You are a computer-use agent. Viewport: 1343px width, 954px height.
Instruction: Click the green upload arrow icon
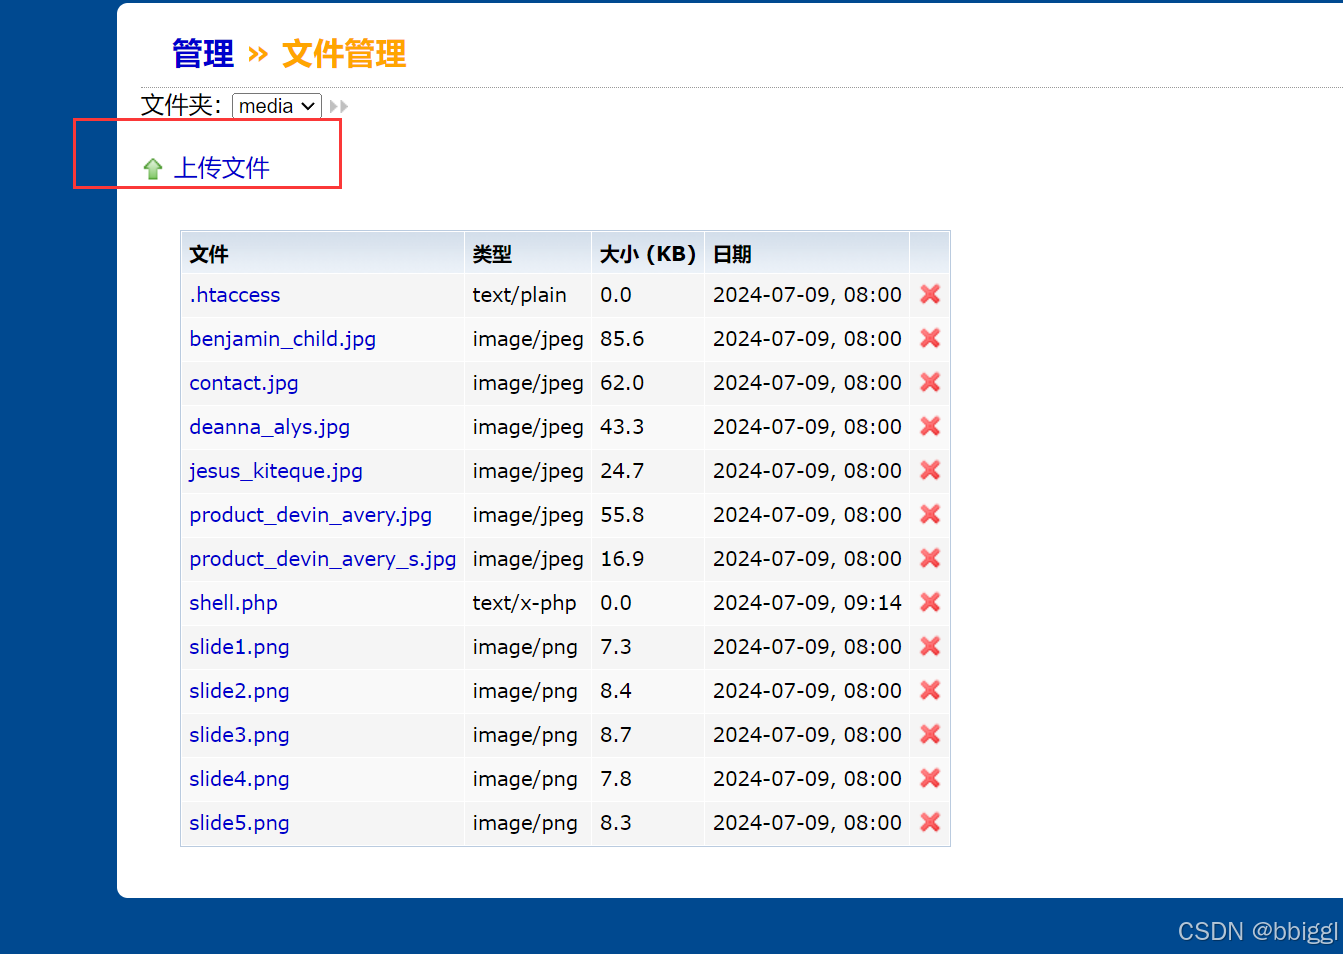tap(153, 168)
